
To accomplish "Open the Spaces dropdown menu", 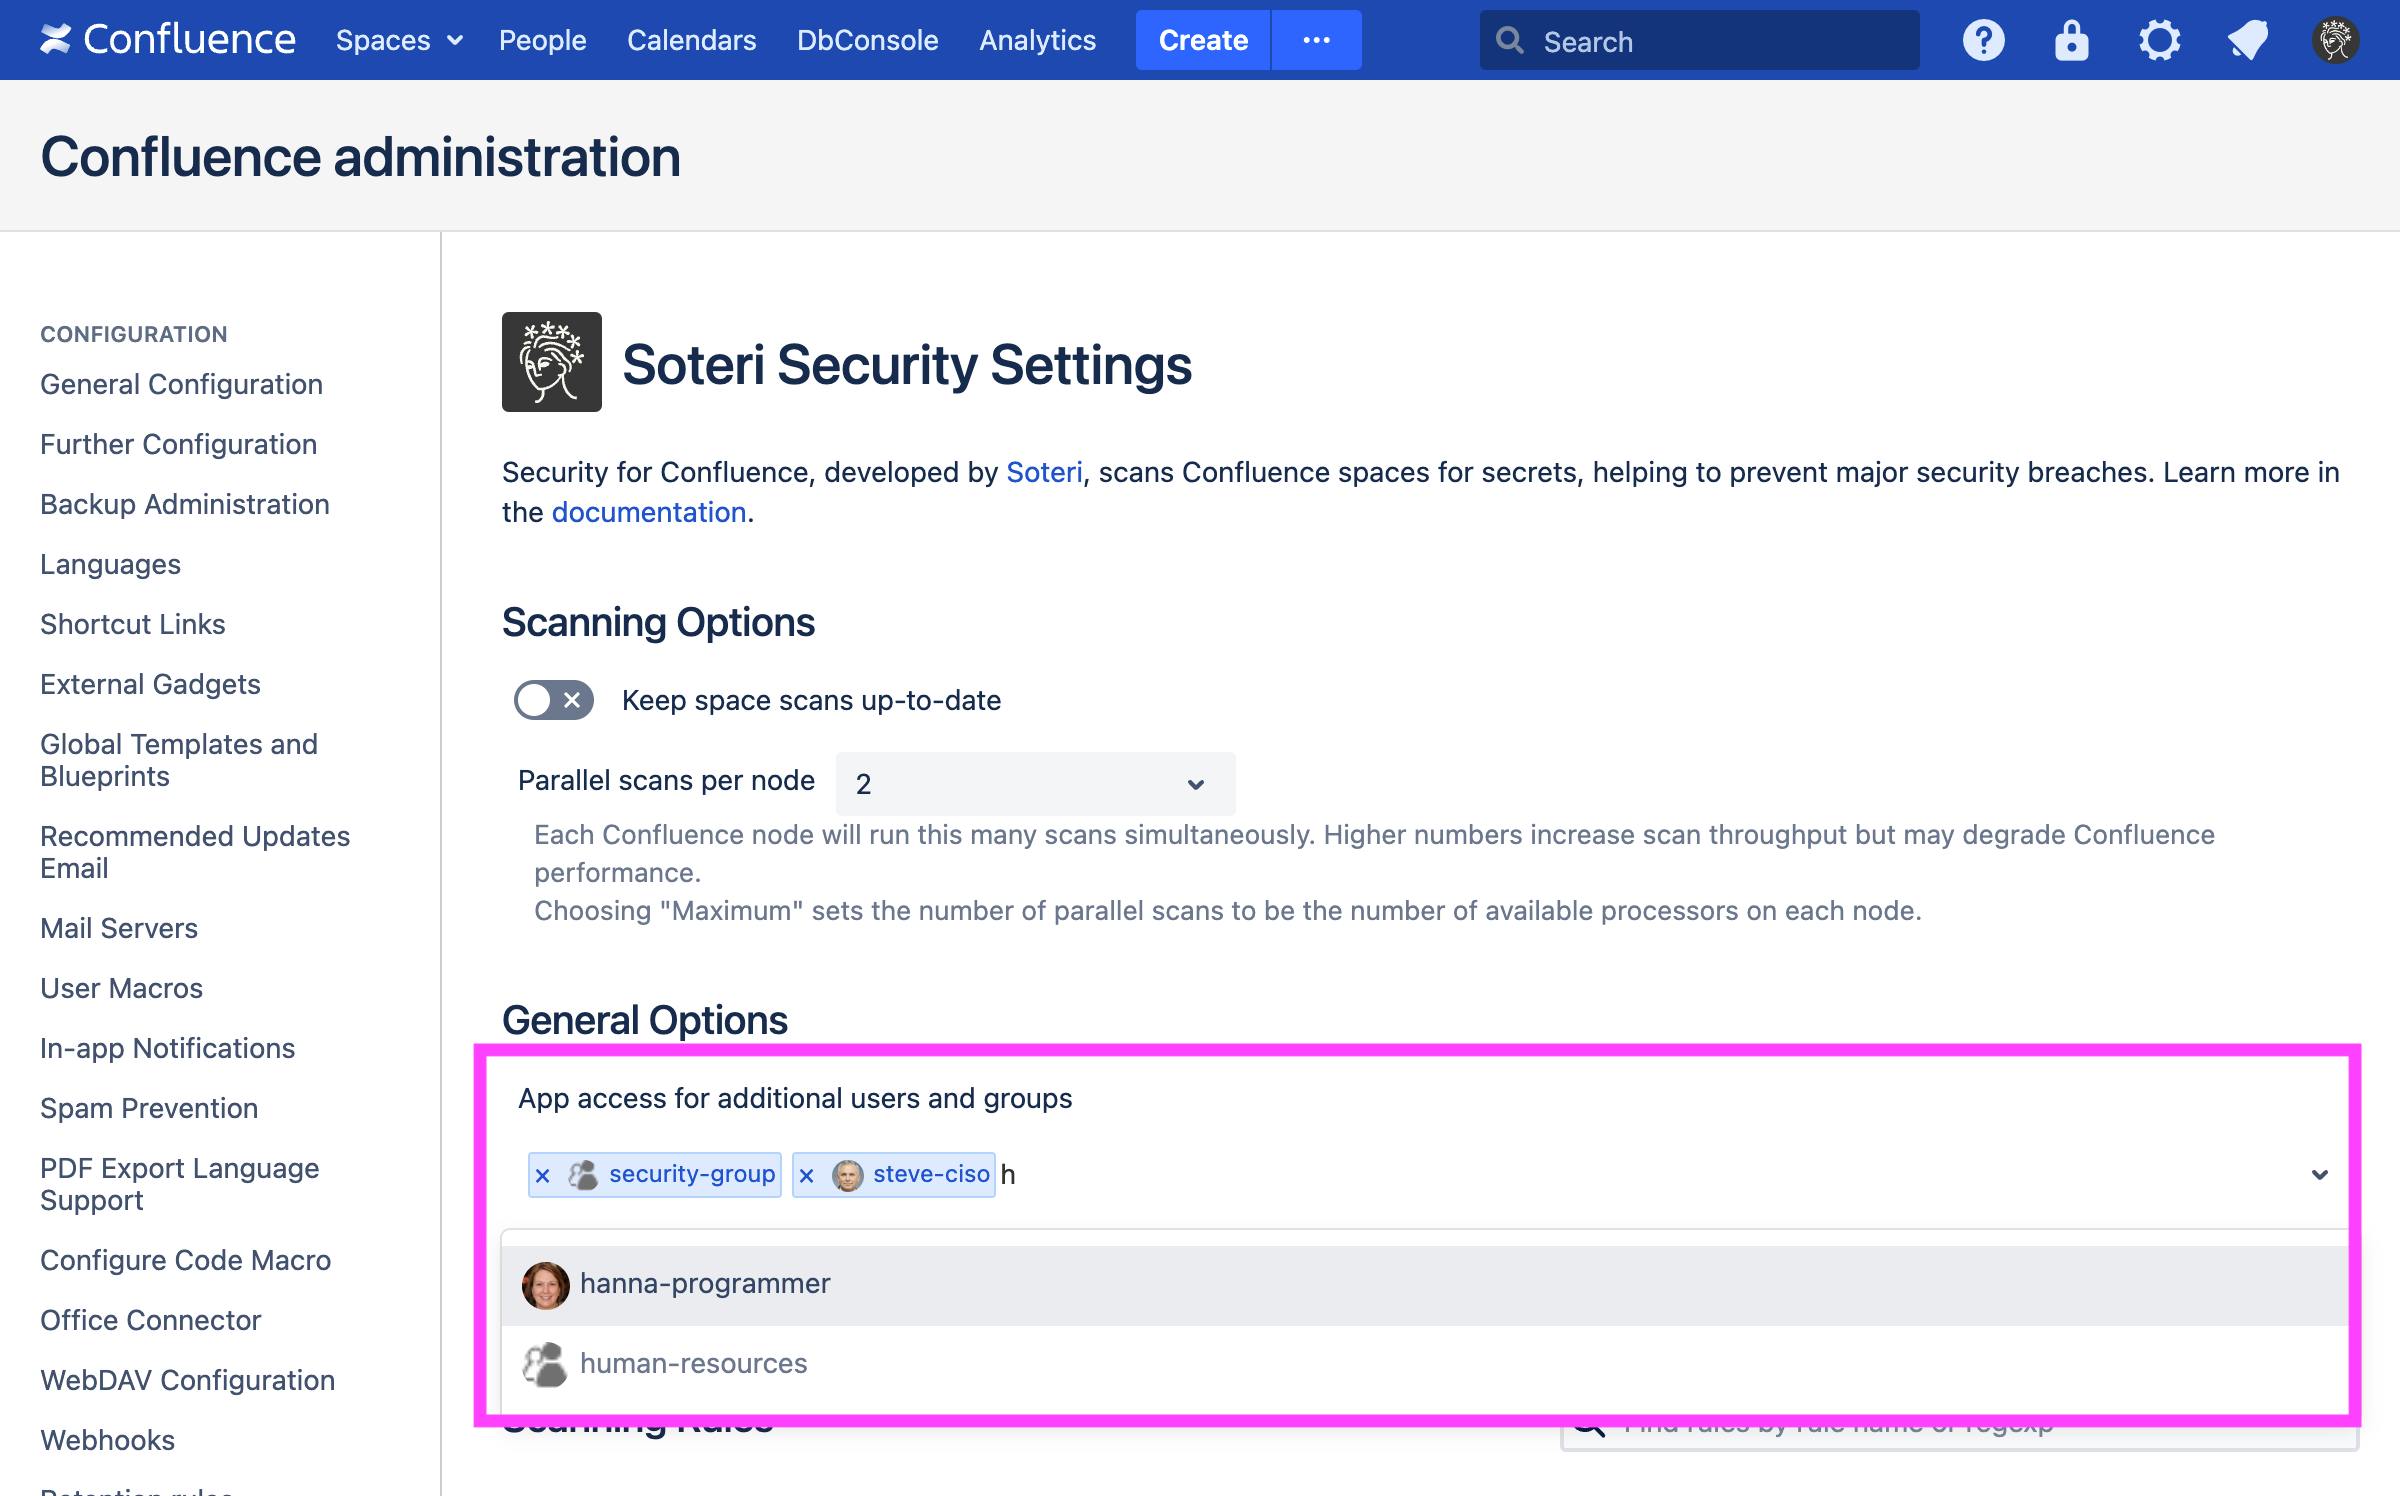I will pyautogui.click(x=398, y=40).
